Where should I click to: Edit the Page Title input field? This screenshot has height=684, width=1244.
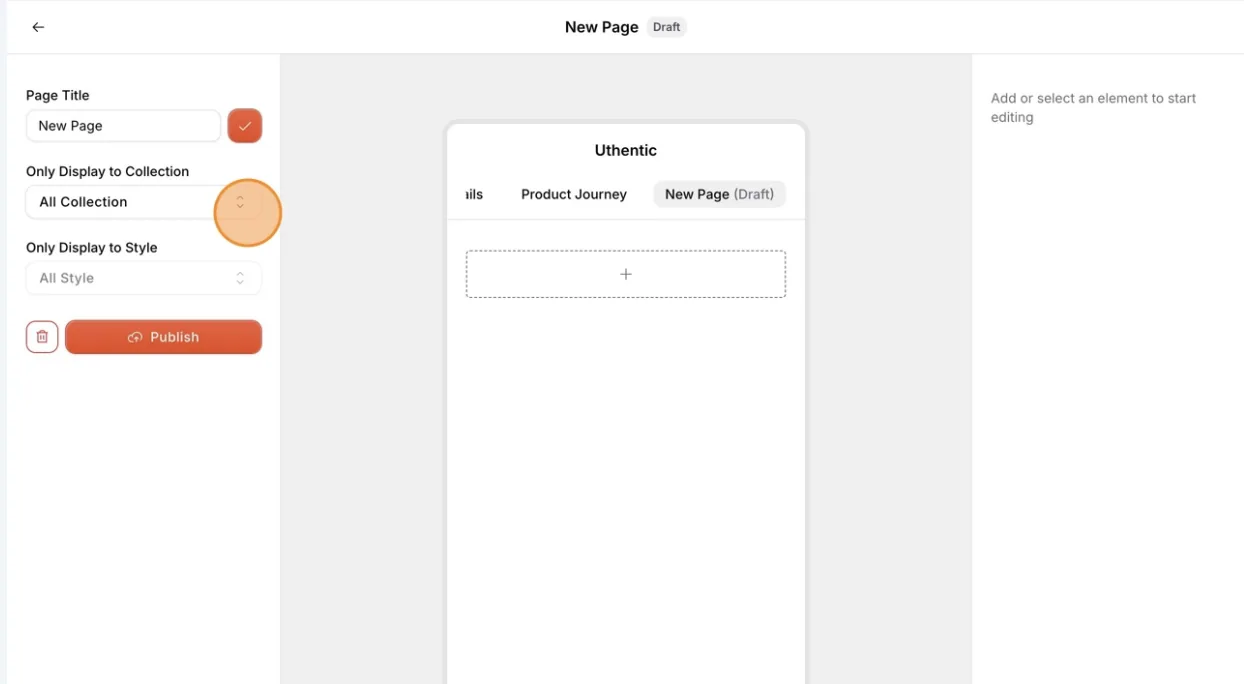click(x=123, y=126)
